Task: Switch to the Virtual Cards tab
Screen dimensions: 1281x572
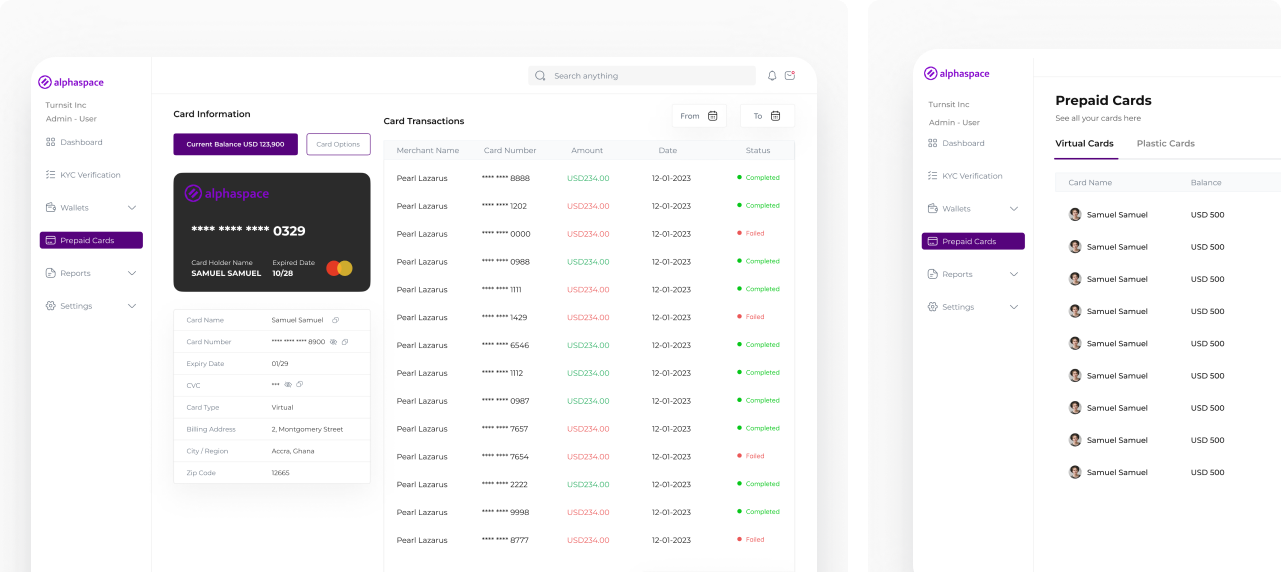Action: (x=1085, y=143)
